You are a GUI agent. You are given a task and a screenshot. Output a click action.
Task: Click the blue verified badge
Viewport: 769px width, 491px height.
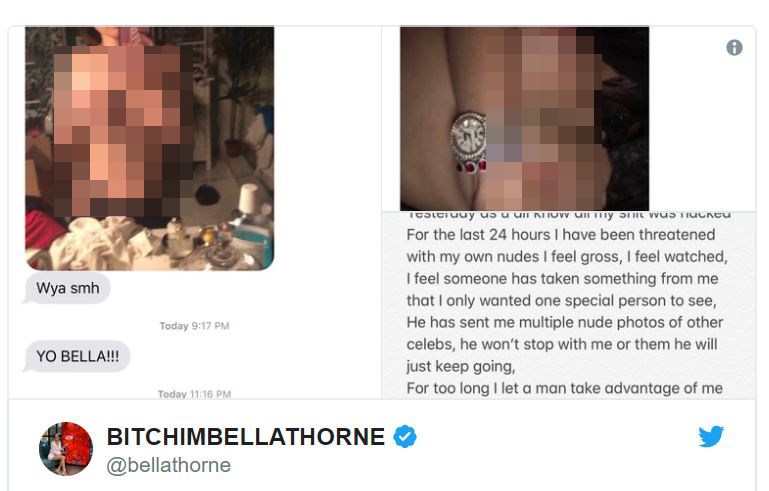pos(405,437)
